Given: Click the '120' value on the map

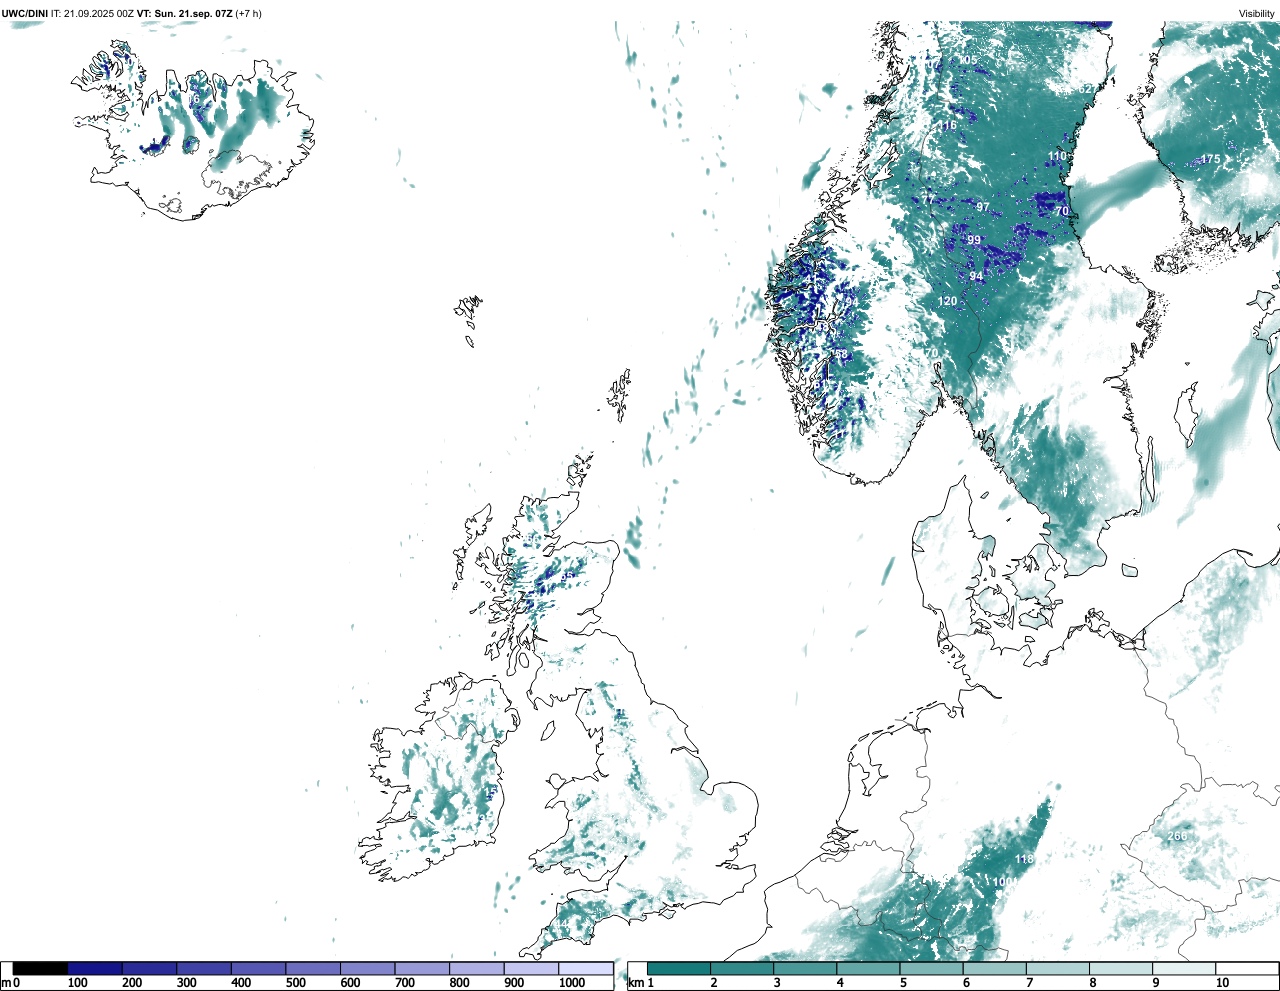Looking at the screenshot, I should (x=947, y=301).
